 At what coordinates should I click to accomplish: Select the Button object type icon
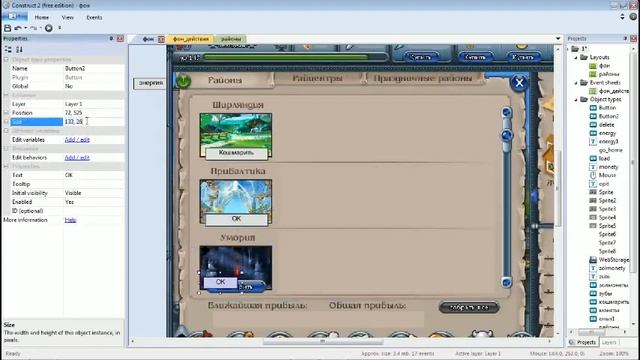[593, 108]
